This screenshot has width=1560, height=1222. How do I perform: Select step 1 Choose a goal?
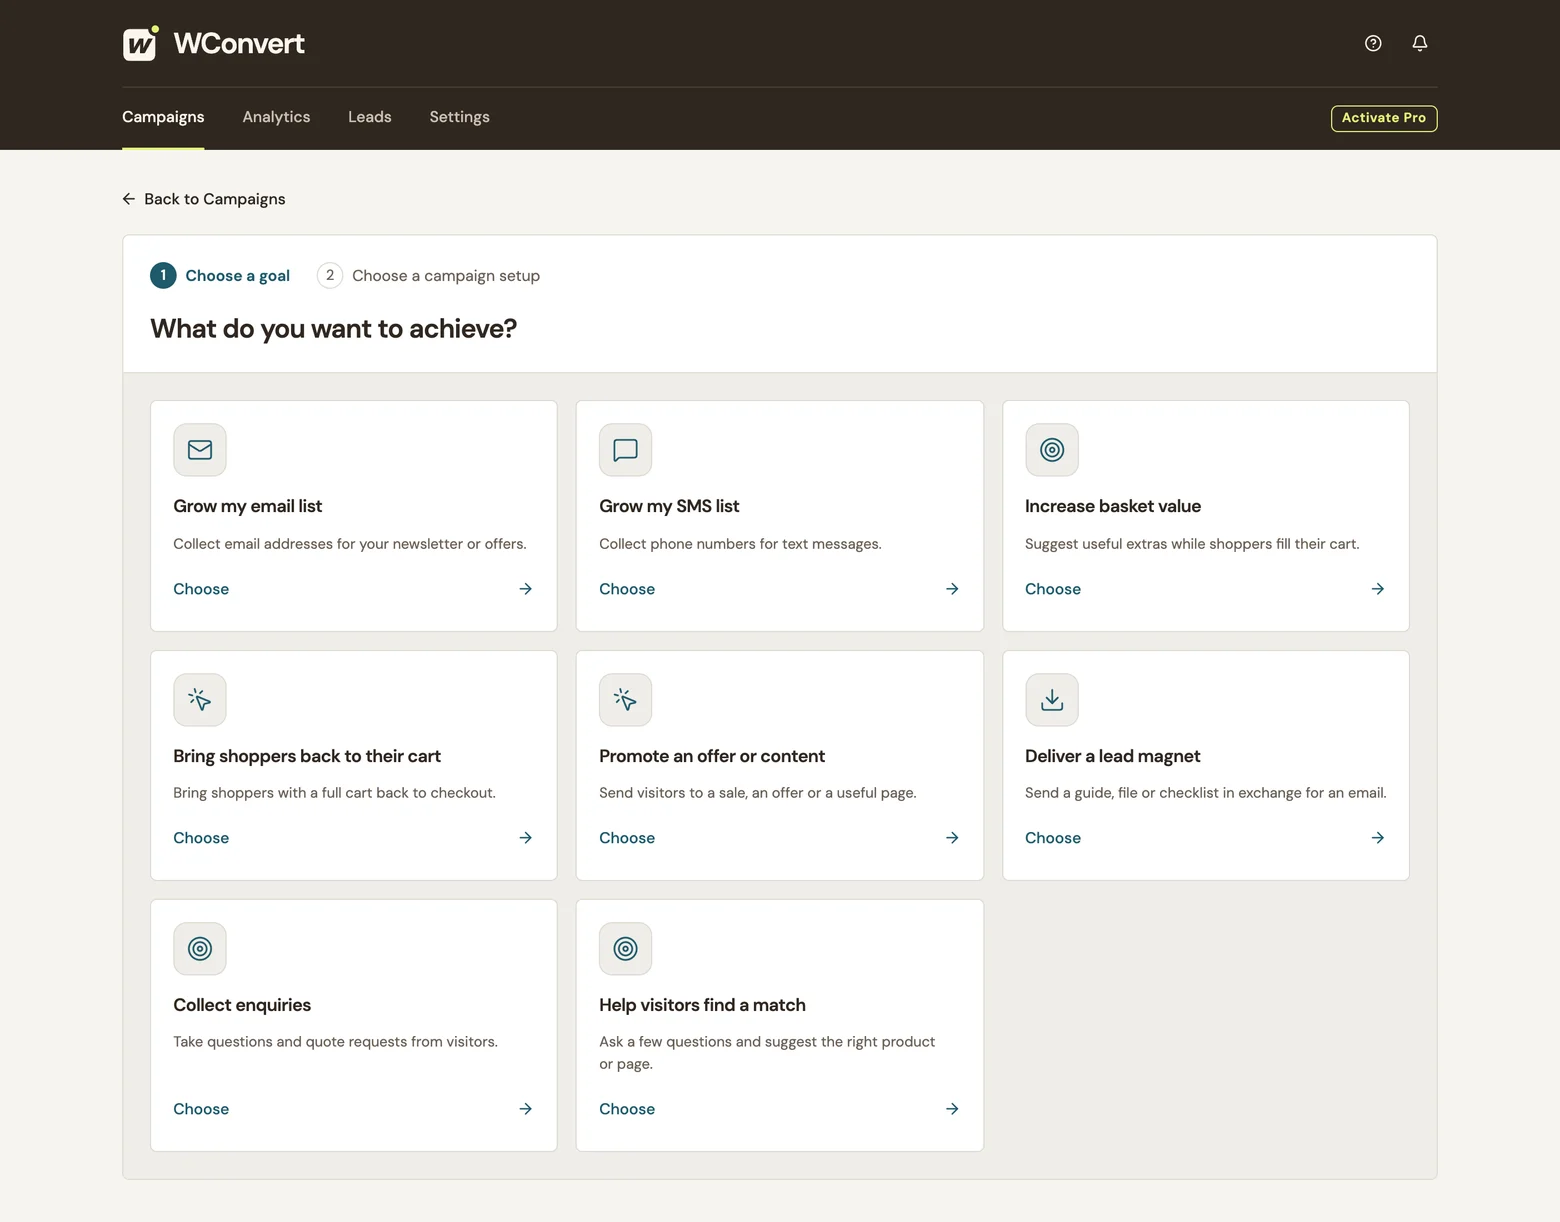click(220, 275)
